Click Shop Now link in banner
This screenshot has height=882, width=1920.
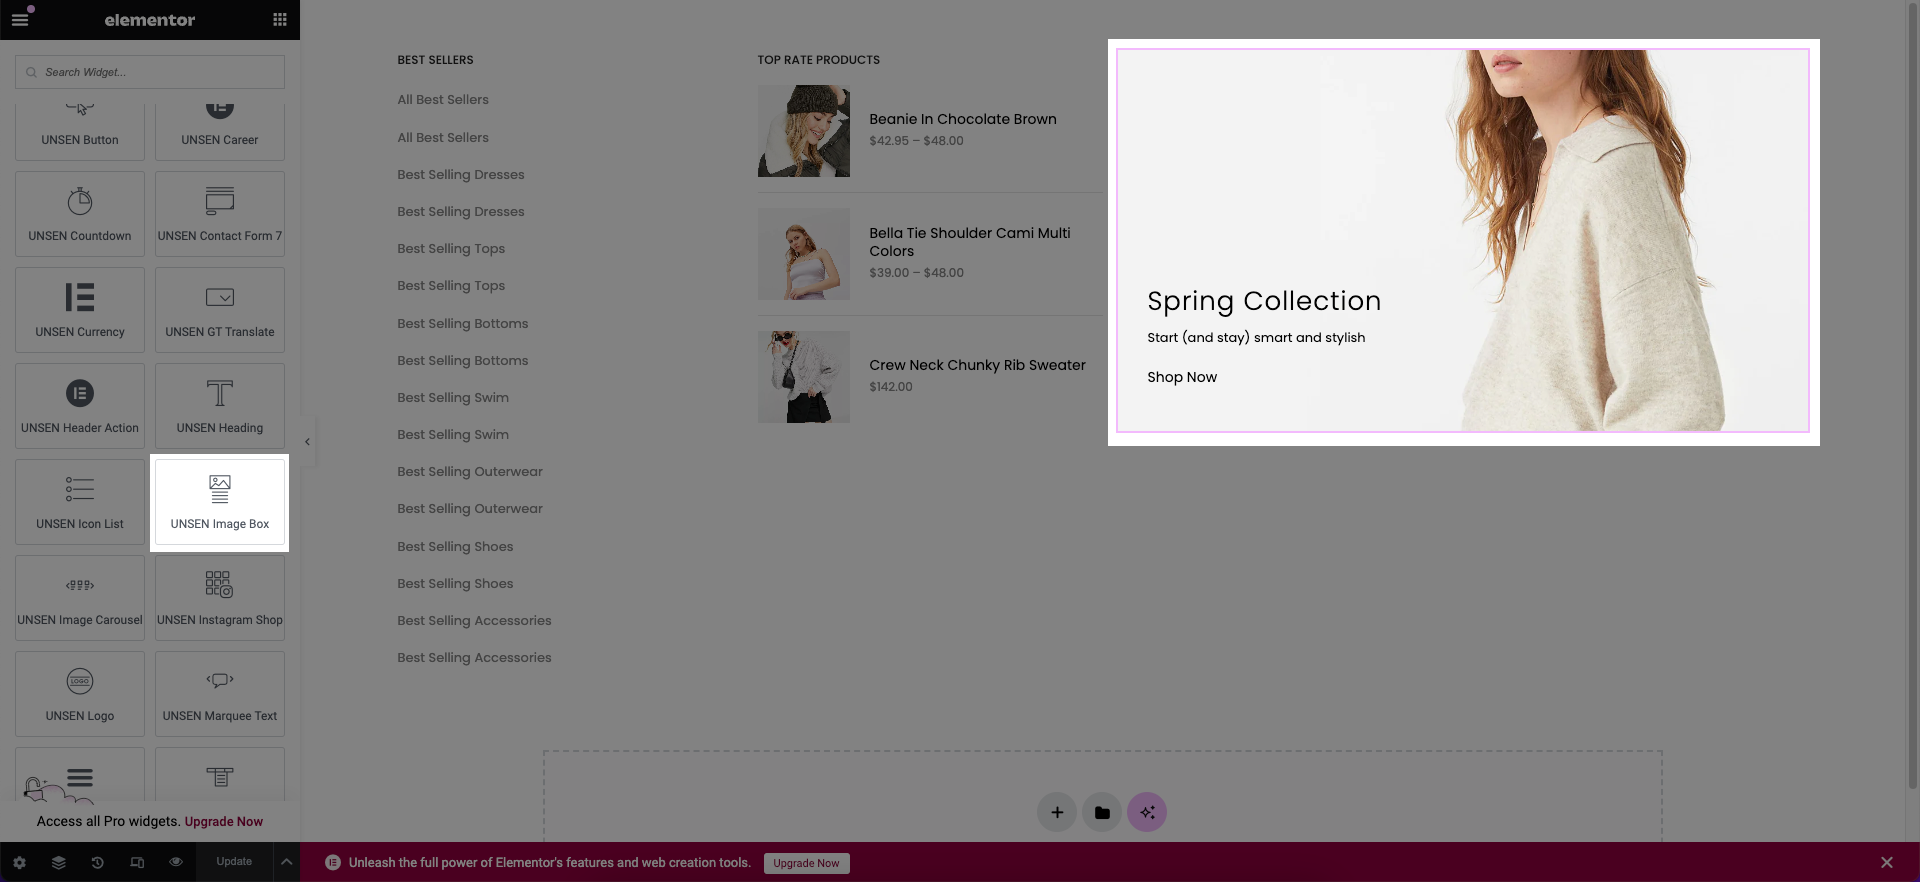point(1182,377)
